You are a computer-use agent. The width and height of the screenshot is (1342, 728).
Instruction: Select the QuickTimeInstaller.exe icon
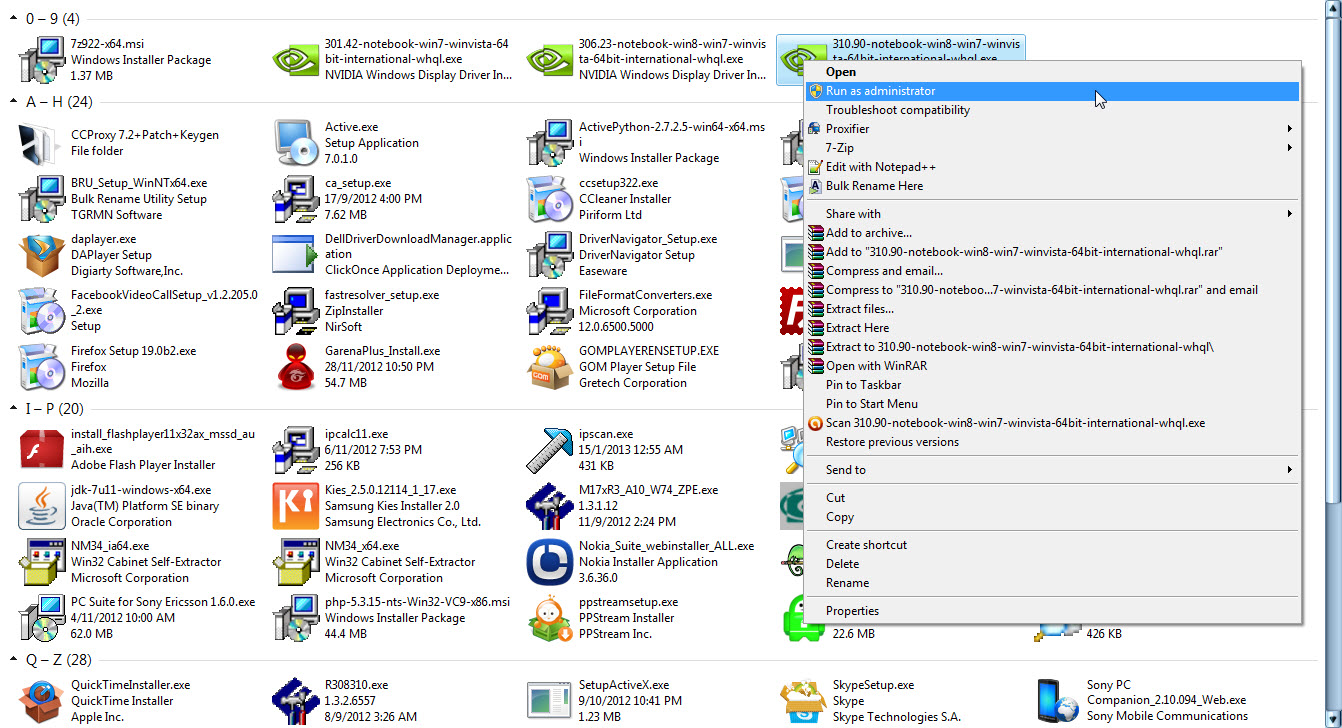coord(41,701)
